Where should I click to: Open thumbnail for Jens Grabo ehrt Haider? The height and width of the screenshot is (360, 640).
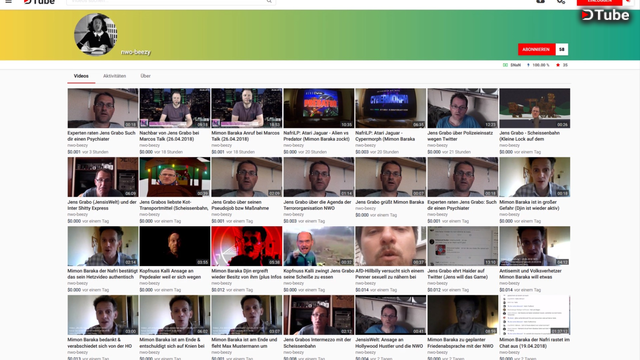pos(462,246)
